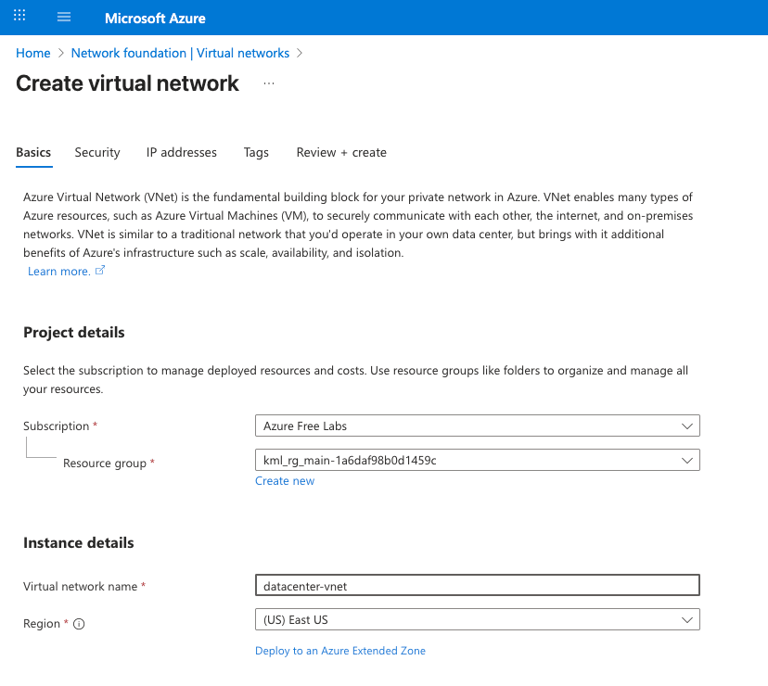
Task: Click the Virtual network name field
Action: (477, 586)
